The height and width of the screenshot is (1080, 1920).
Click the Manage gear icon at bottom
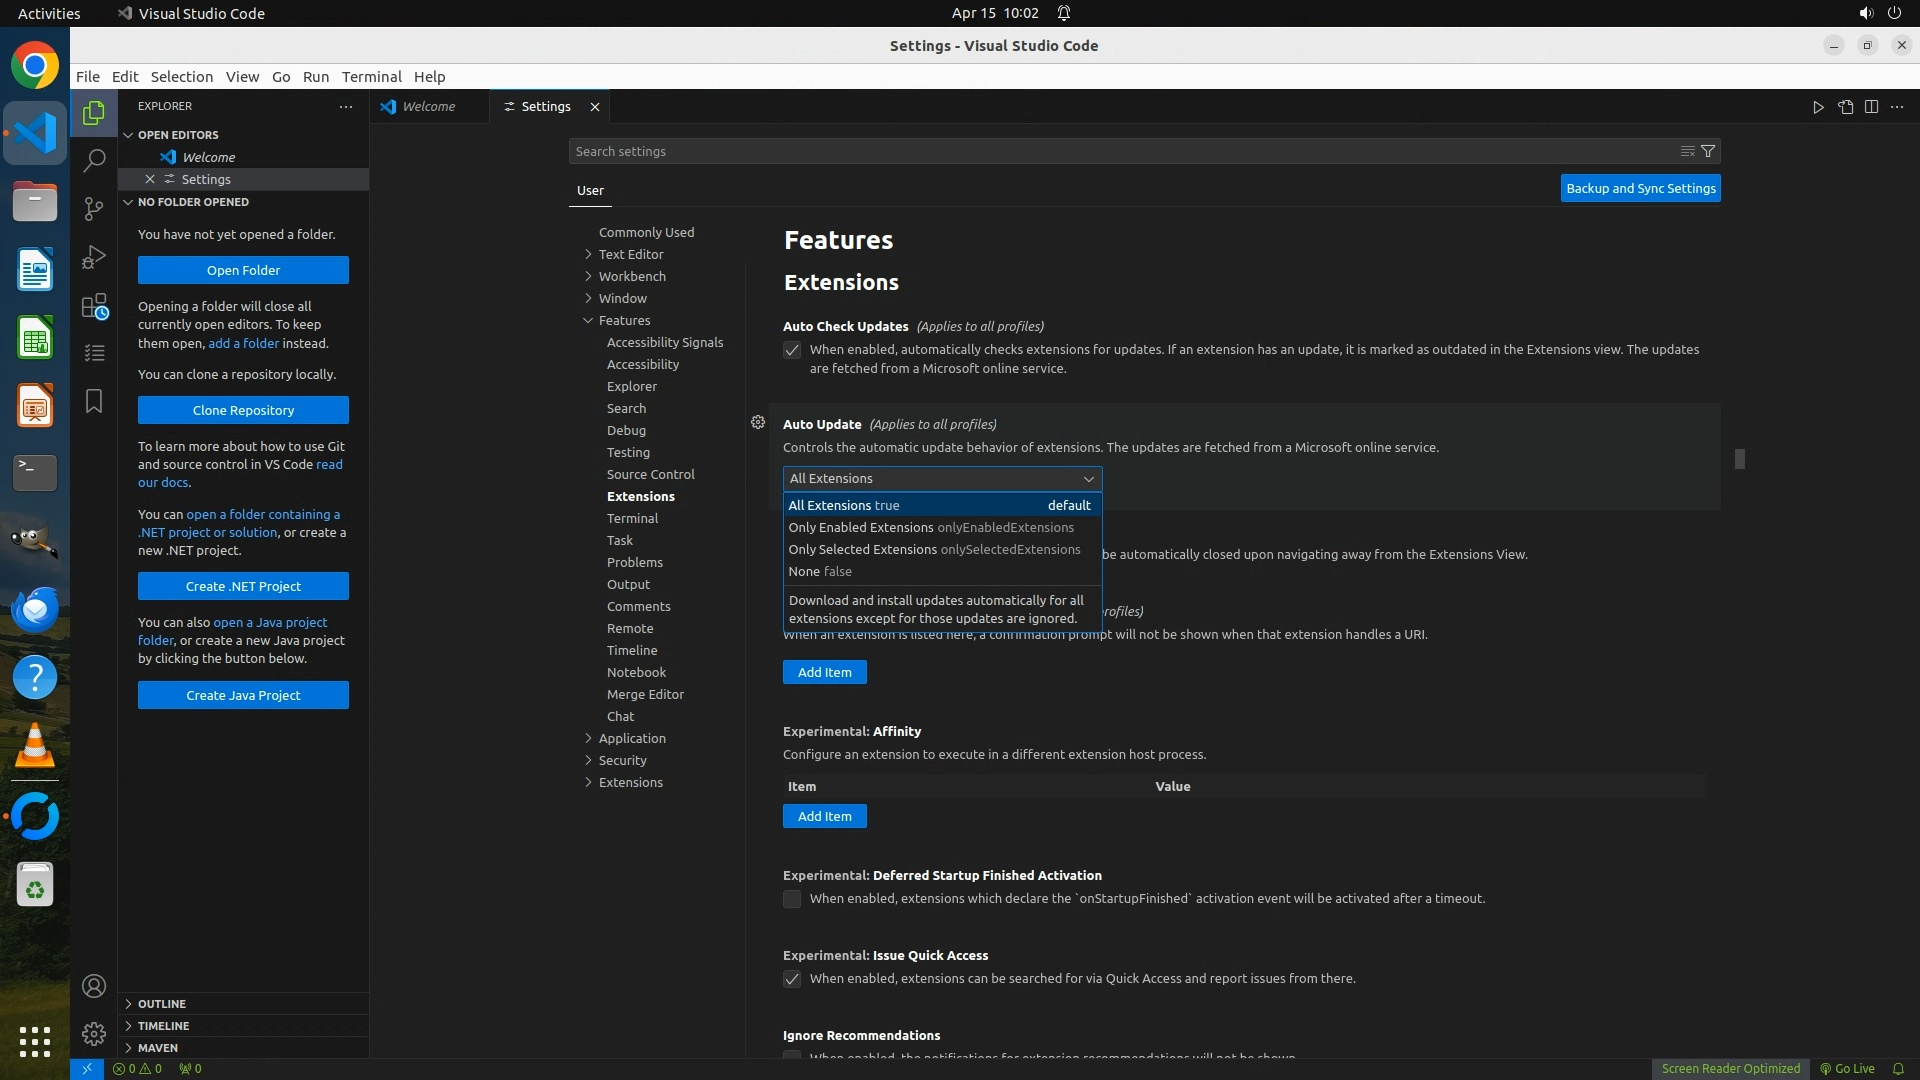pyautogui.click(x=94, y=1034)
